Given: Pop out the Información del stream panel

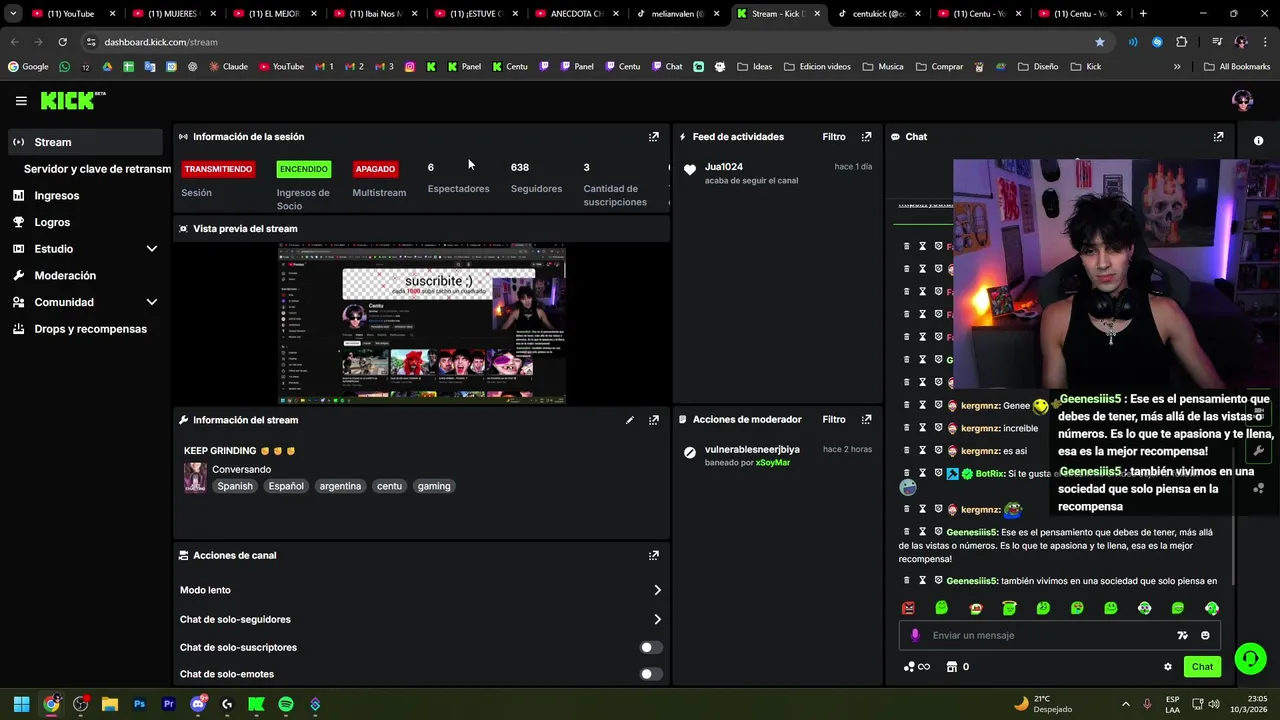Looking at the screenshot, I should tap(654, 420).
